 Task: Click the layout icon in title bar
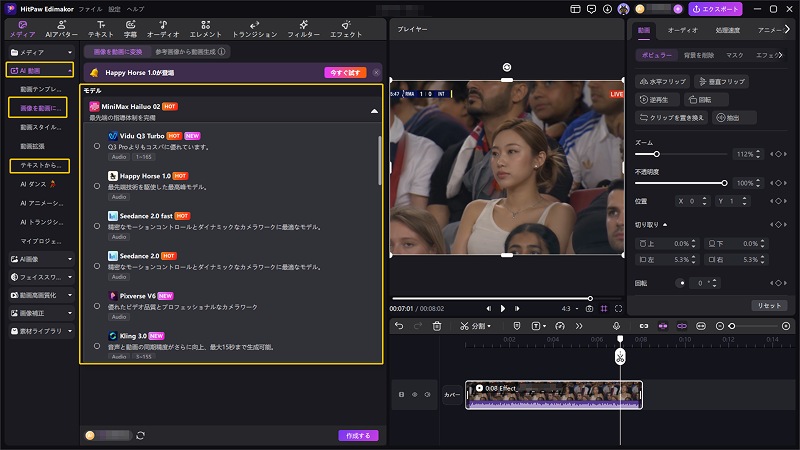coord(575,9)
